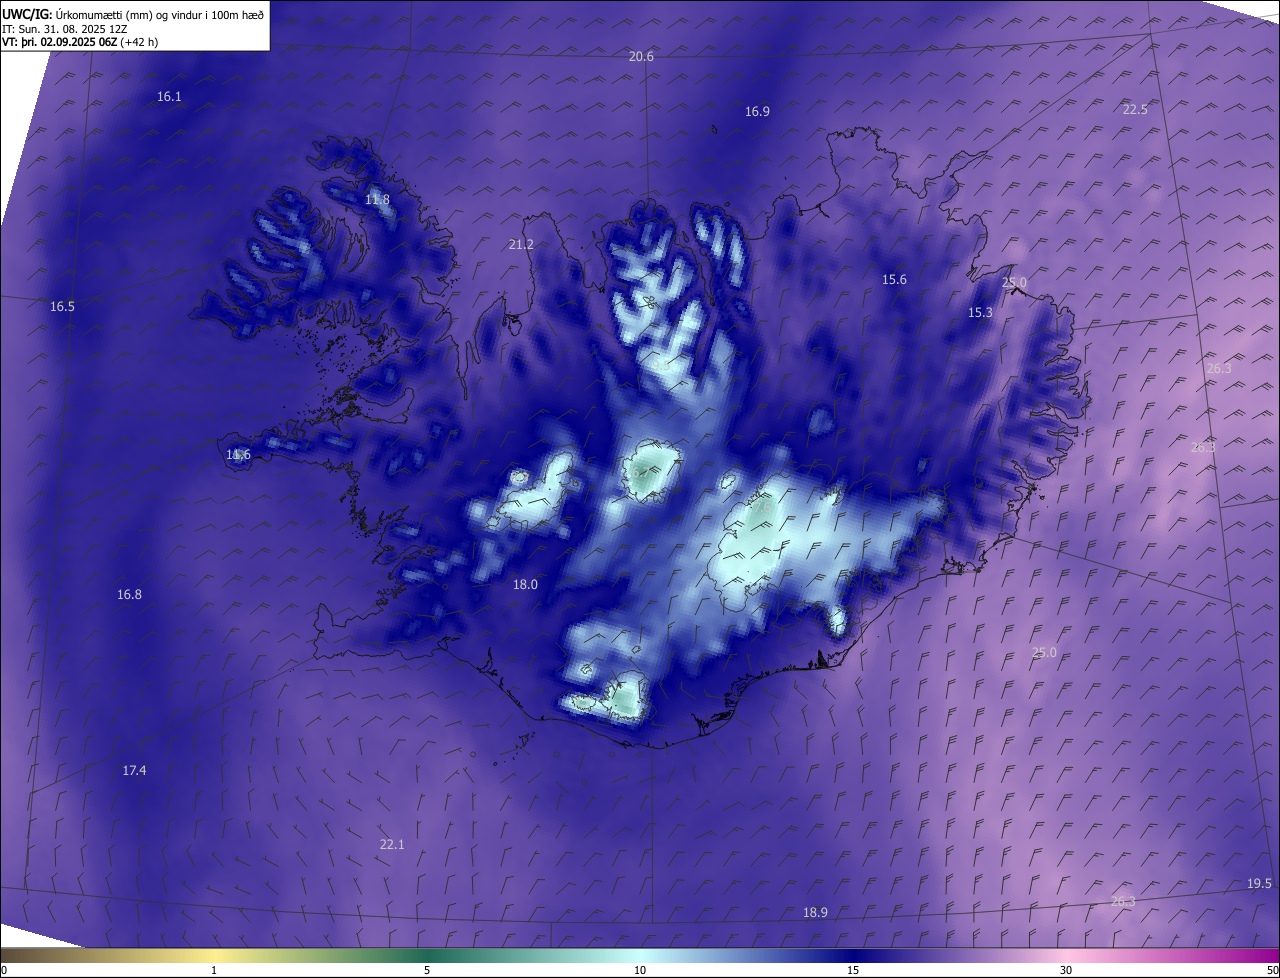
Task: Click the 15 tick on the color scale
Action: [853, 970]
